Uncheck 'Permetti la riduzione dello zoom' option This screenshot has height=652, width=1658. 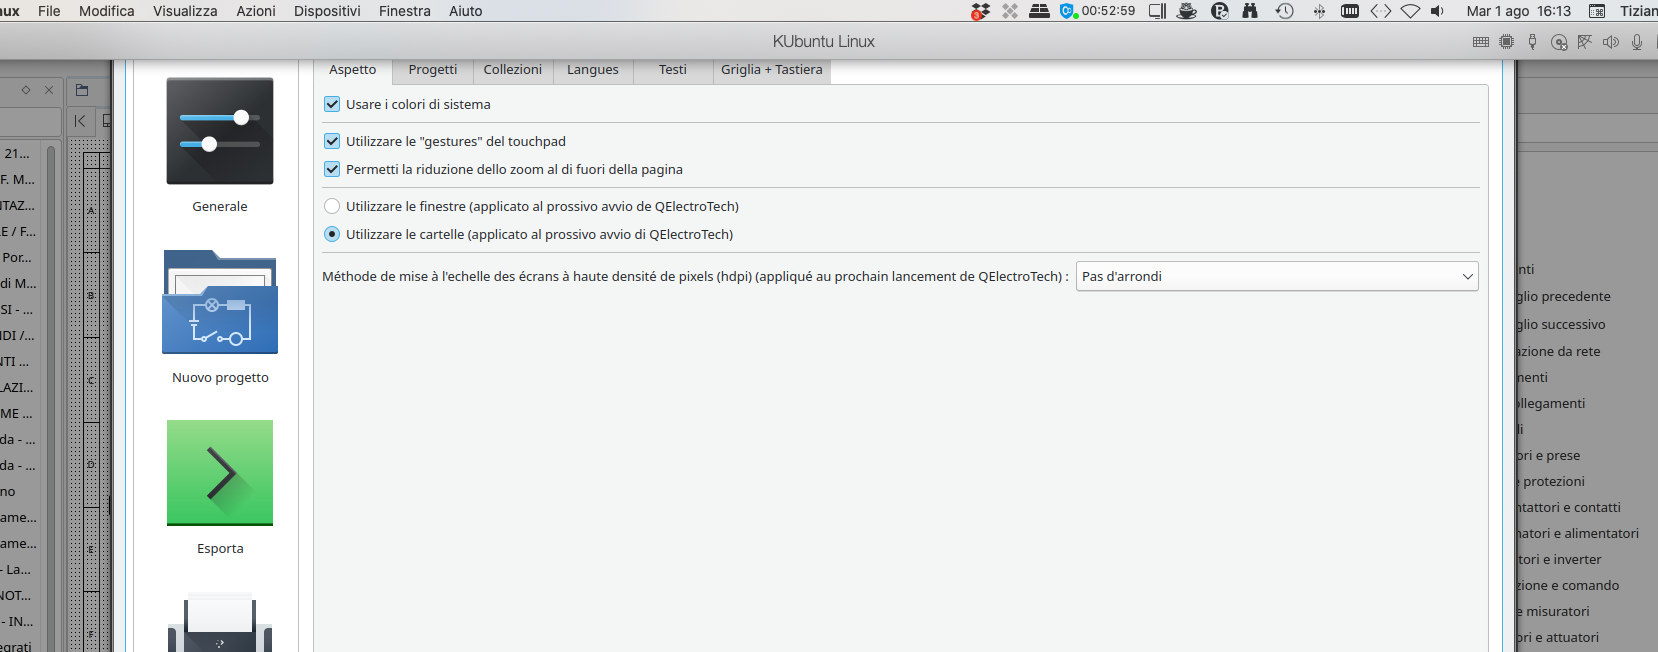332,169
